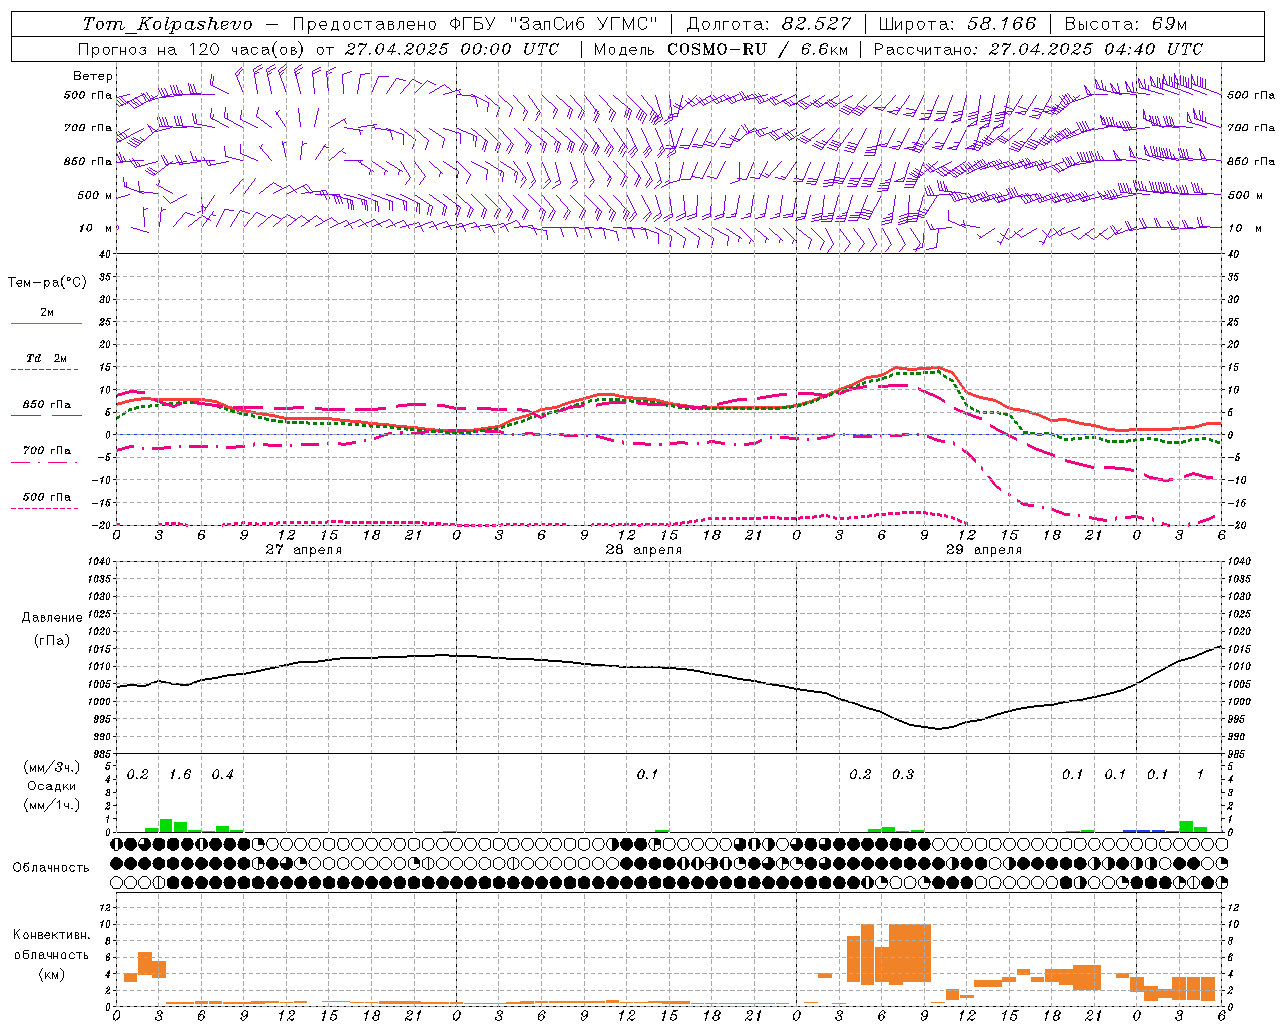The width and height of the screenshot is (1280, 1024).
Task: Click the '(мм/3ч.)' precipitation unit label
Action: pos(52,767)
